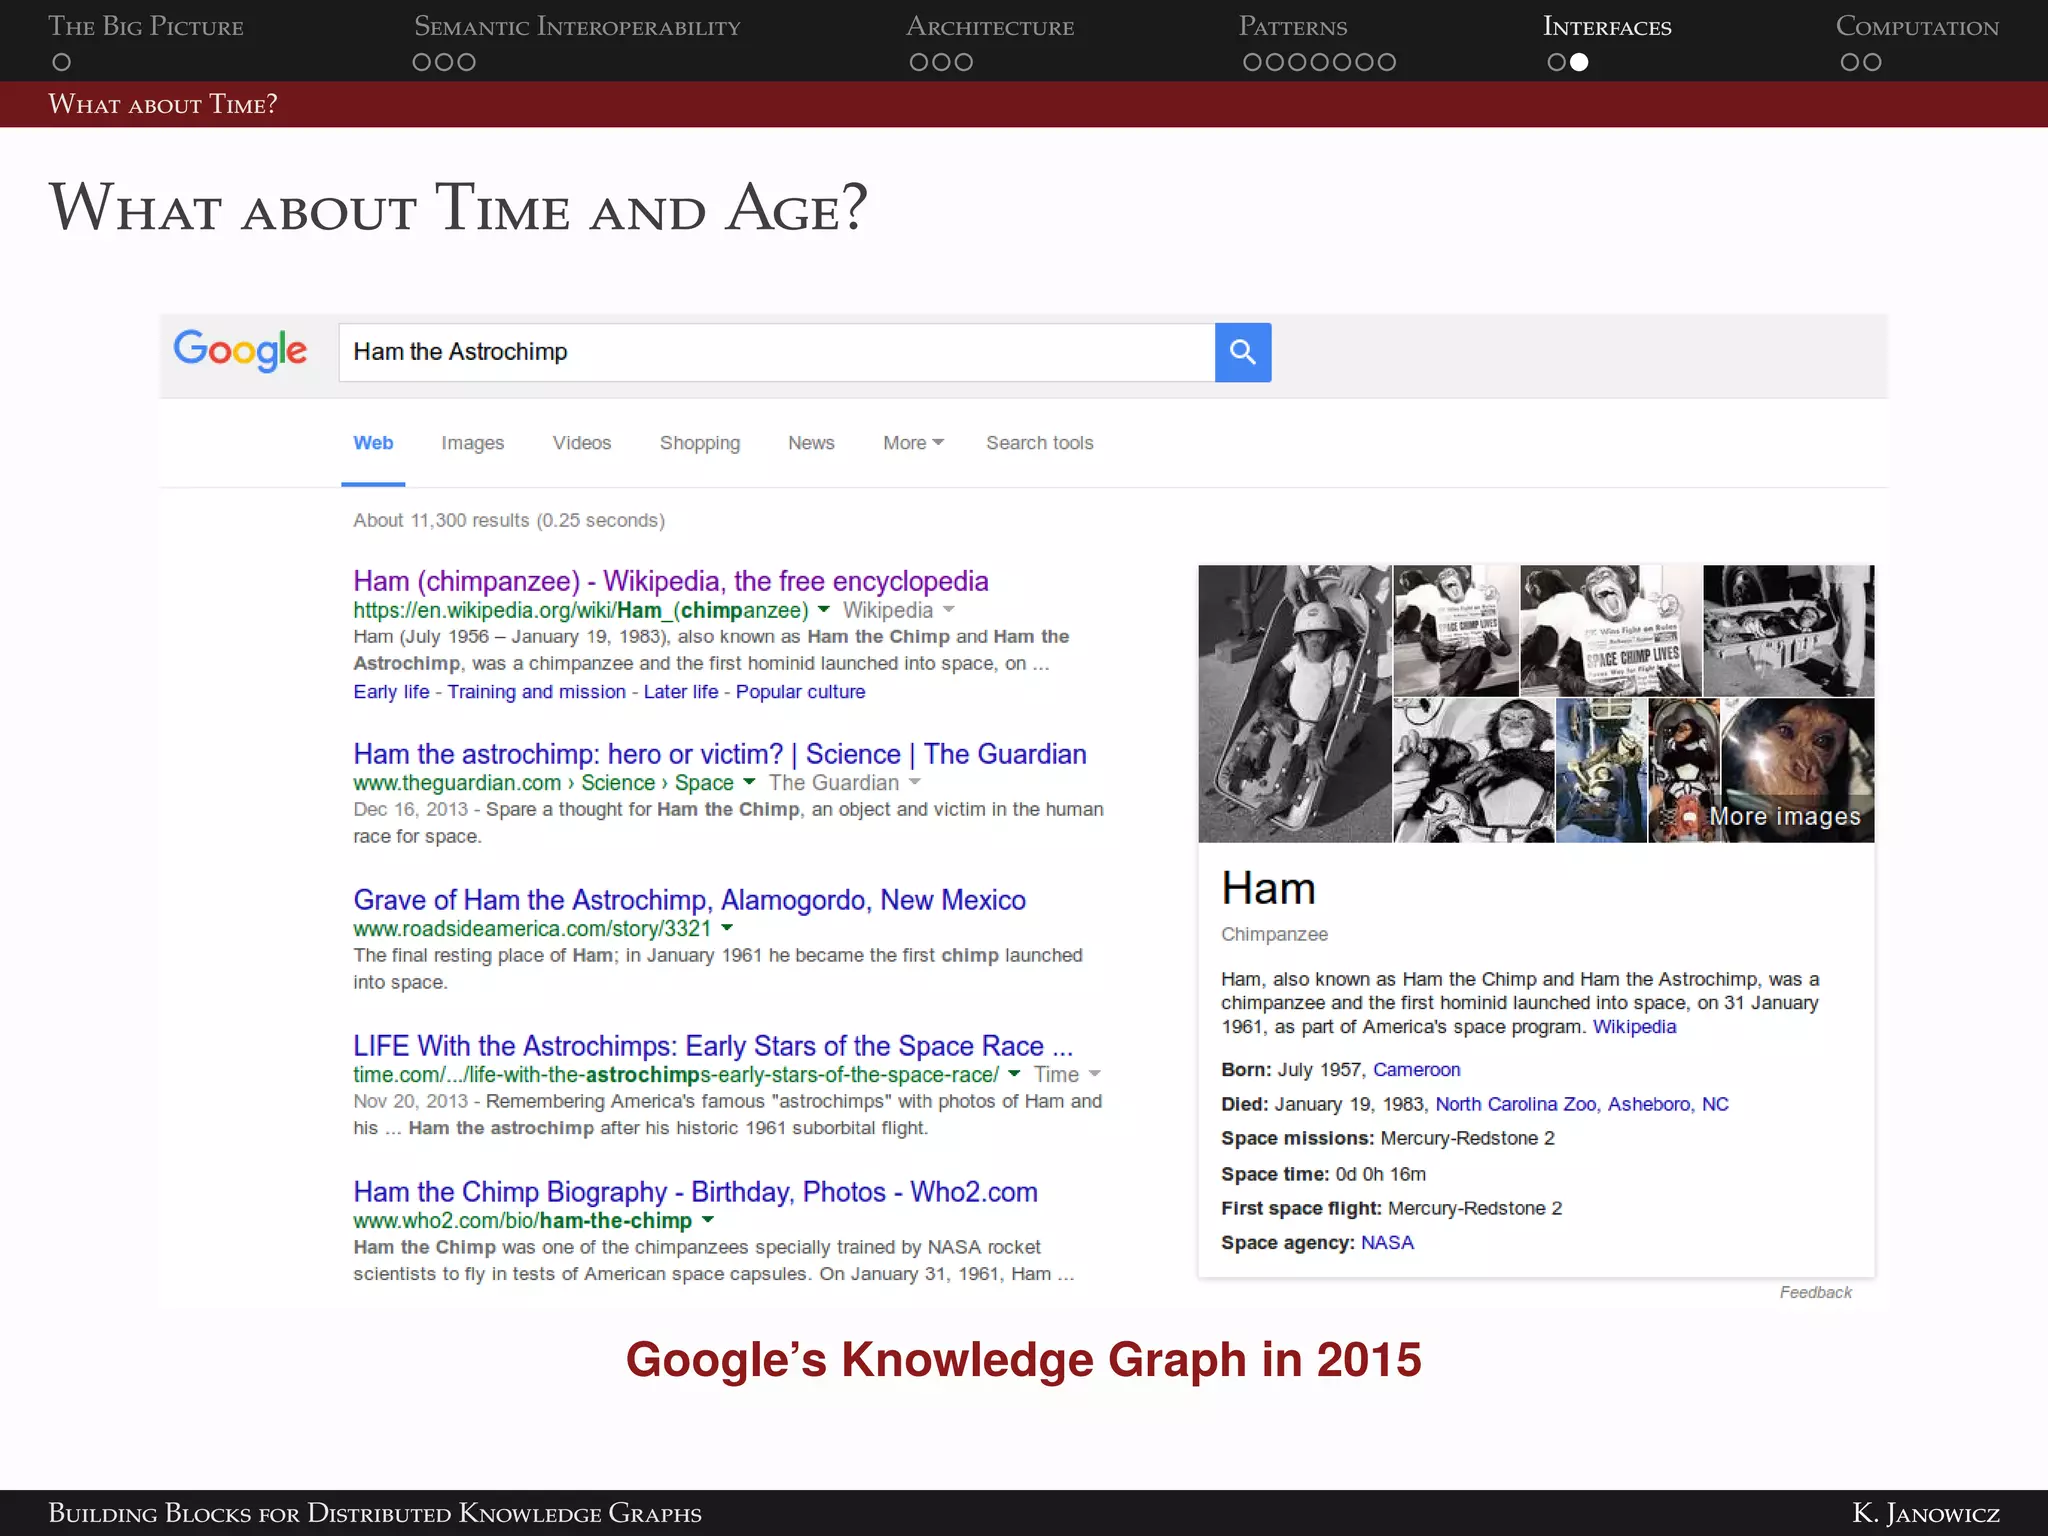Jump to The Big Picture section
The width and height of the screenshot is (2048, 1536).
(x=146, y=27)
